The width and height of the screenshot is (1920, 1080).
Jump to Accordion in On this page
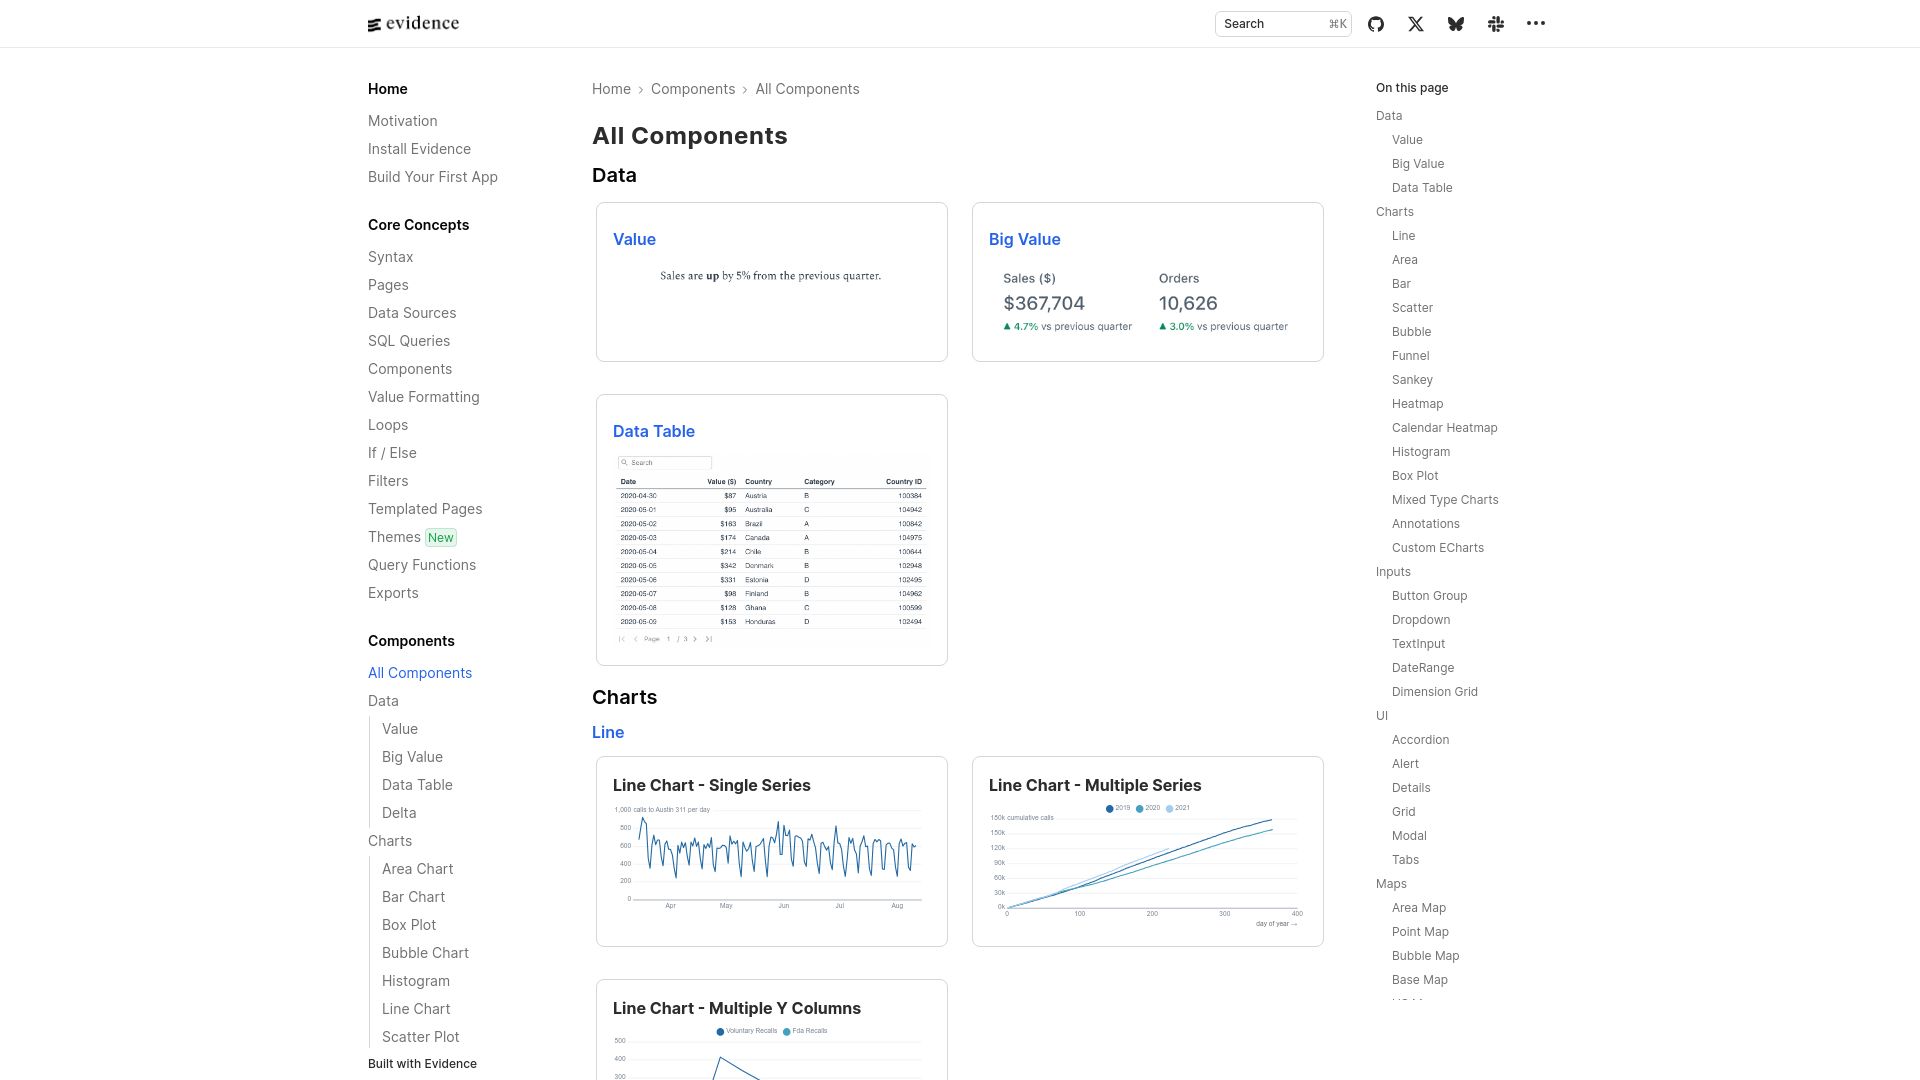click(1420, 740)
